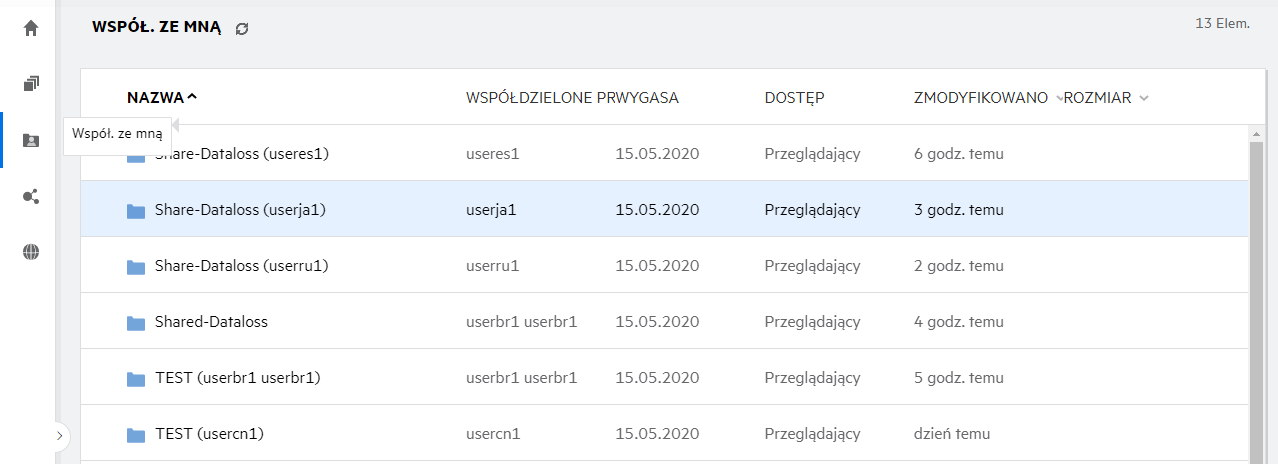Click the Wygasa column header
1278x464 pixels.
[650, 98]
